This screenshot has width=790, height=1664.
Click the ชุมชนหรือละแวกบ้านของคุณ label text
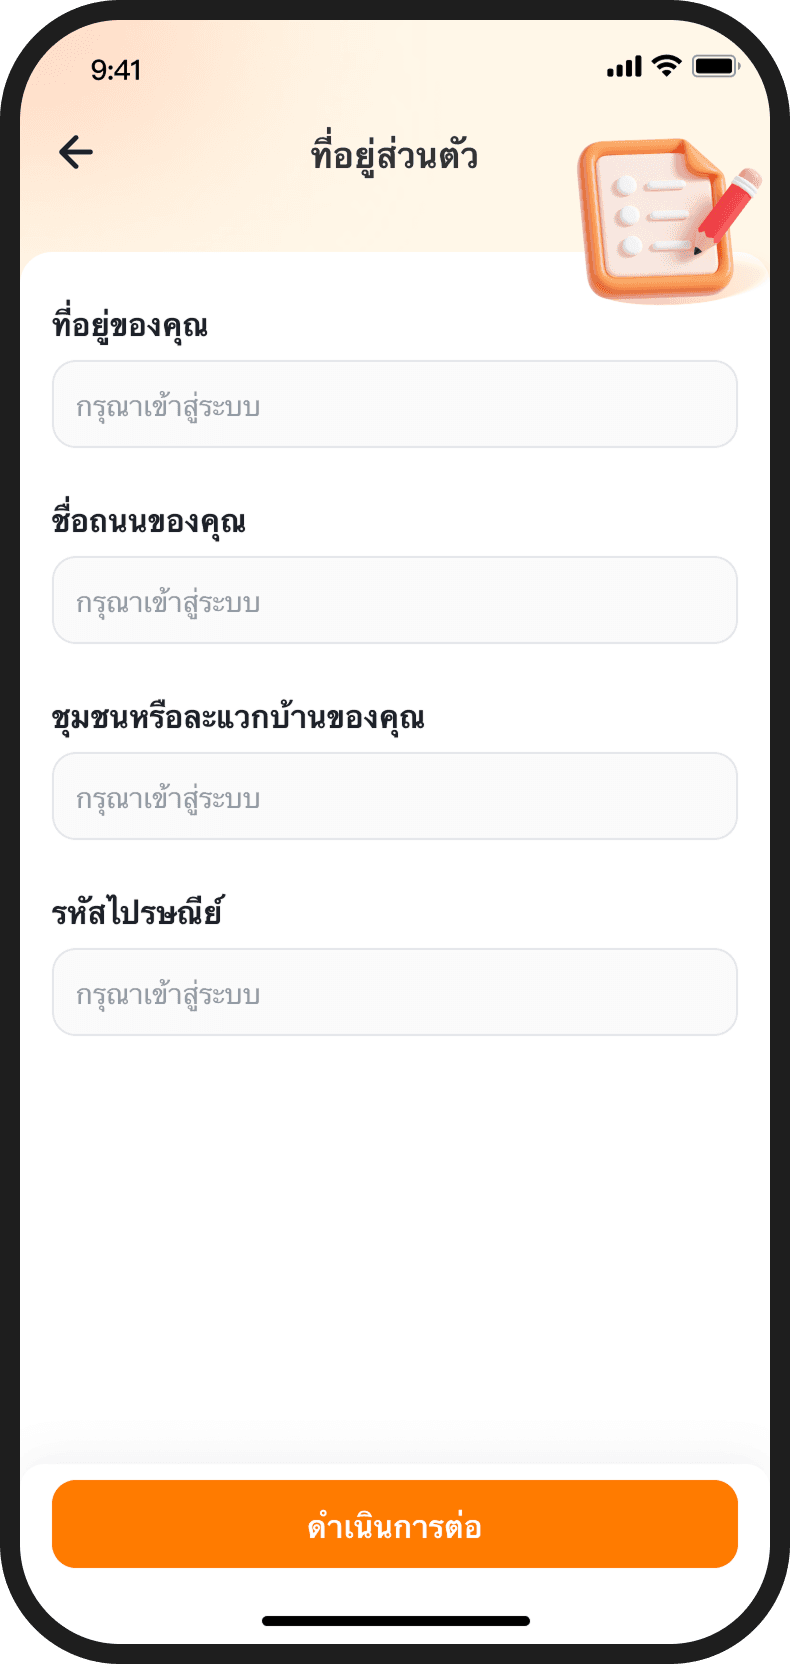pyautogui.click(x=238, y=718)
